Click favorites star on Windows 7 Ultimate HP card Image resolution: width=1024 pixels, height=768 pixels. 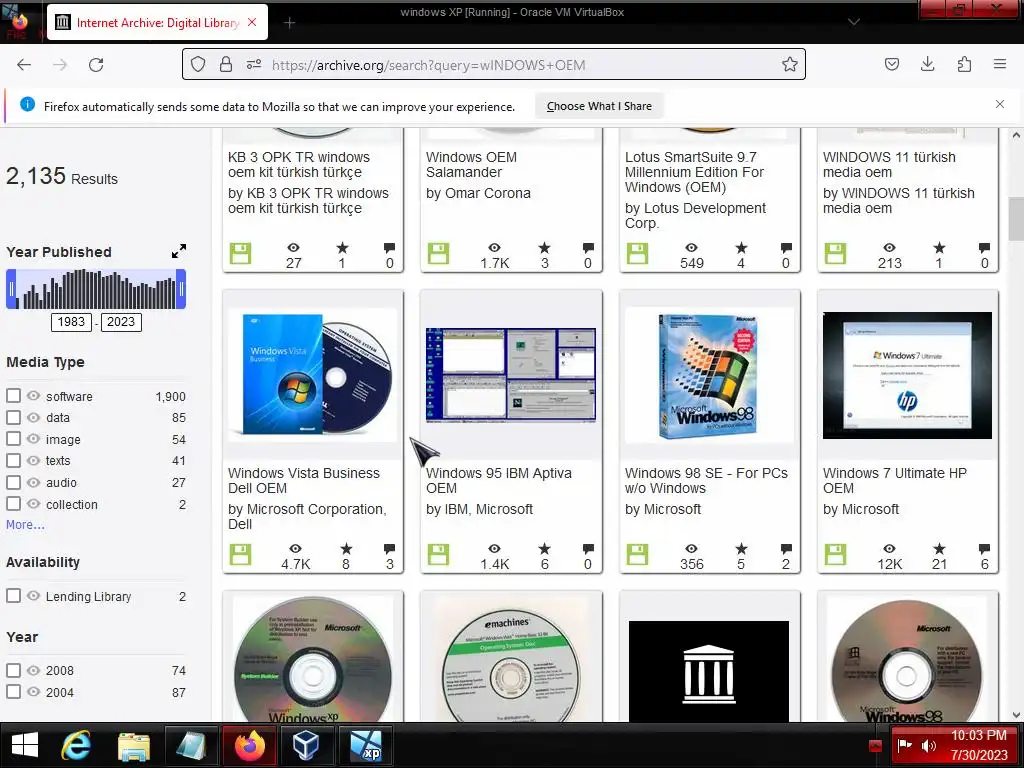pyautogui.click(x=939, y=549)
